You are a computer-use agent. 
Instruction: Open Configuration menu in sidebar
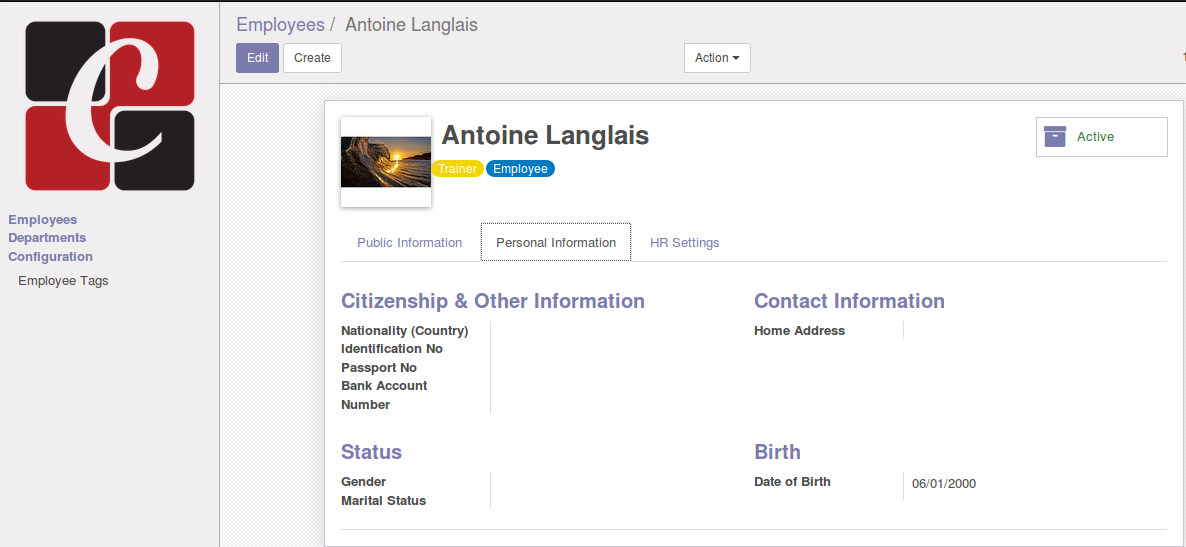[51, 257]
